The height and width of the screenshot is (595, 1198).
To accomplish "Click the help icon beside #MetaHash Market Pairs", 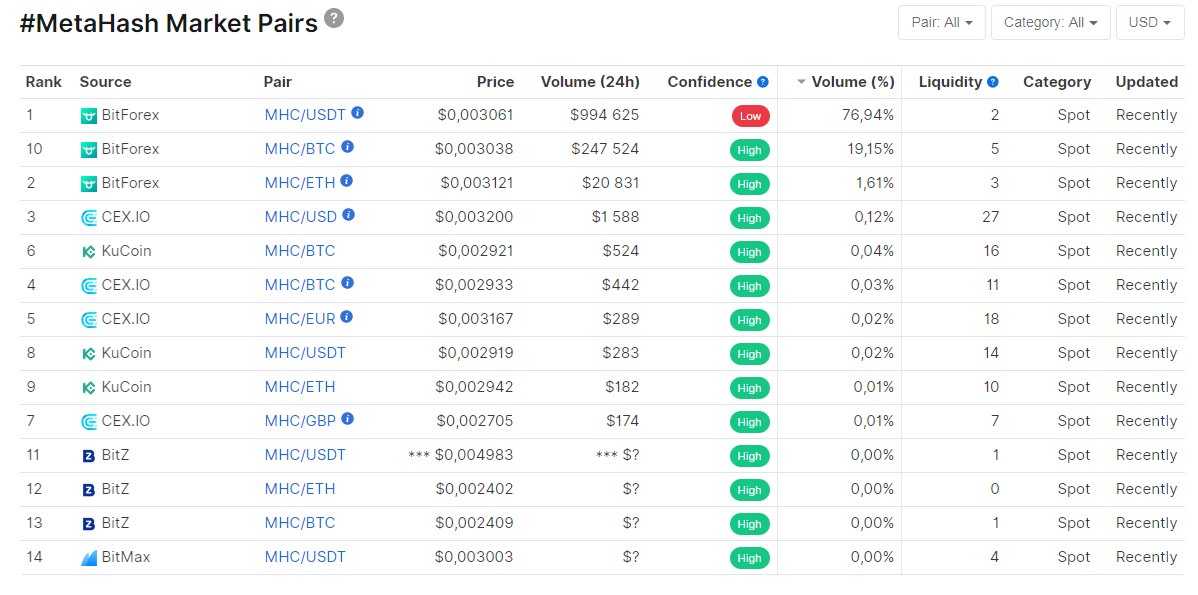I will (334, 18).
